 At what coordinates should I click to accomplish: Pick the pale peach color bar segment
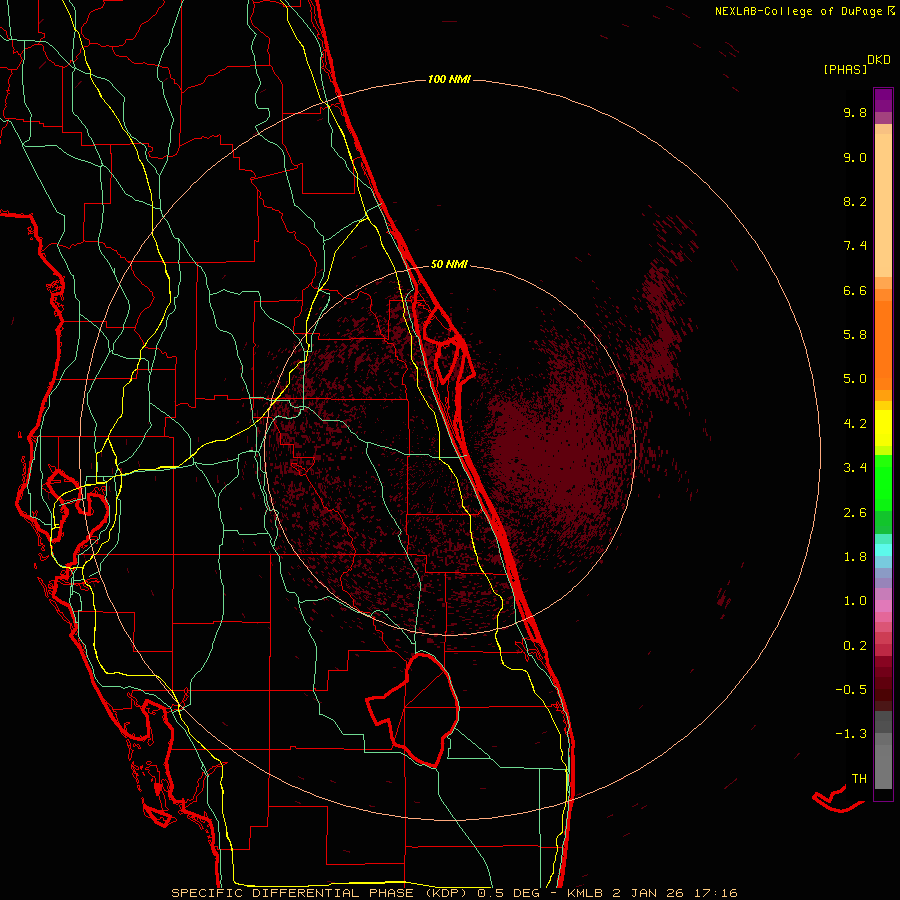(x=883, y=205)
